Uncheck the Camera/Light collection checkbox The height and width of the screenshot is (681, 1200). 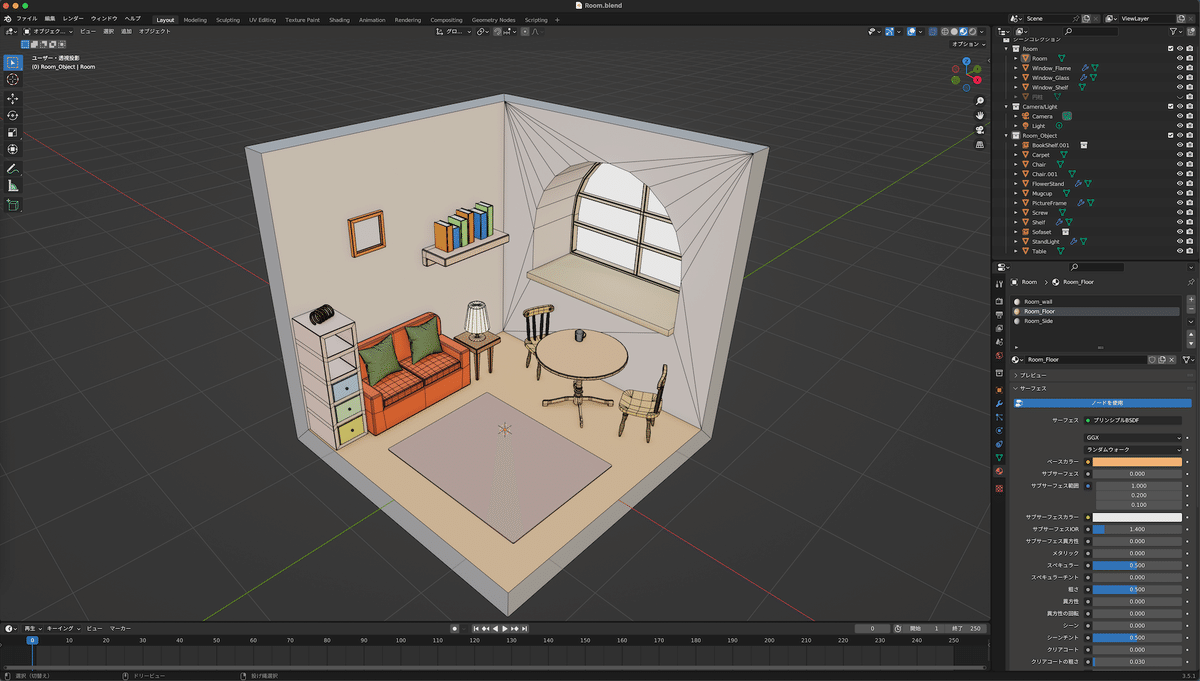click(1171, 106)
